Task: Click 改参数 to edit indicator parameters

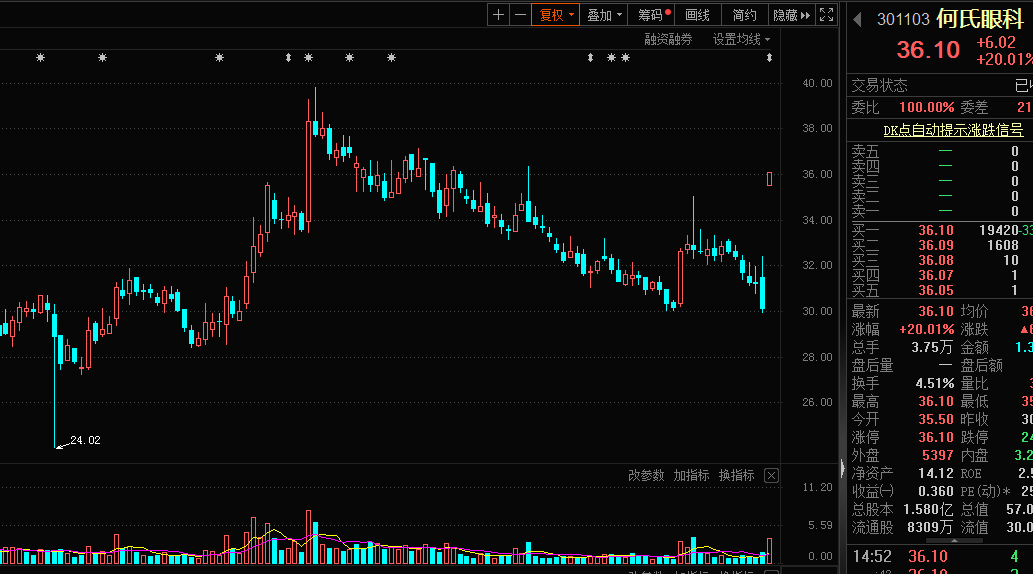Action: click(x=646, y=475)
